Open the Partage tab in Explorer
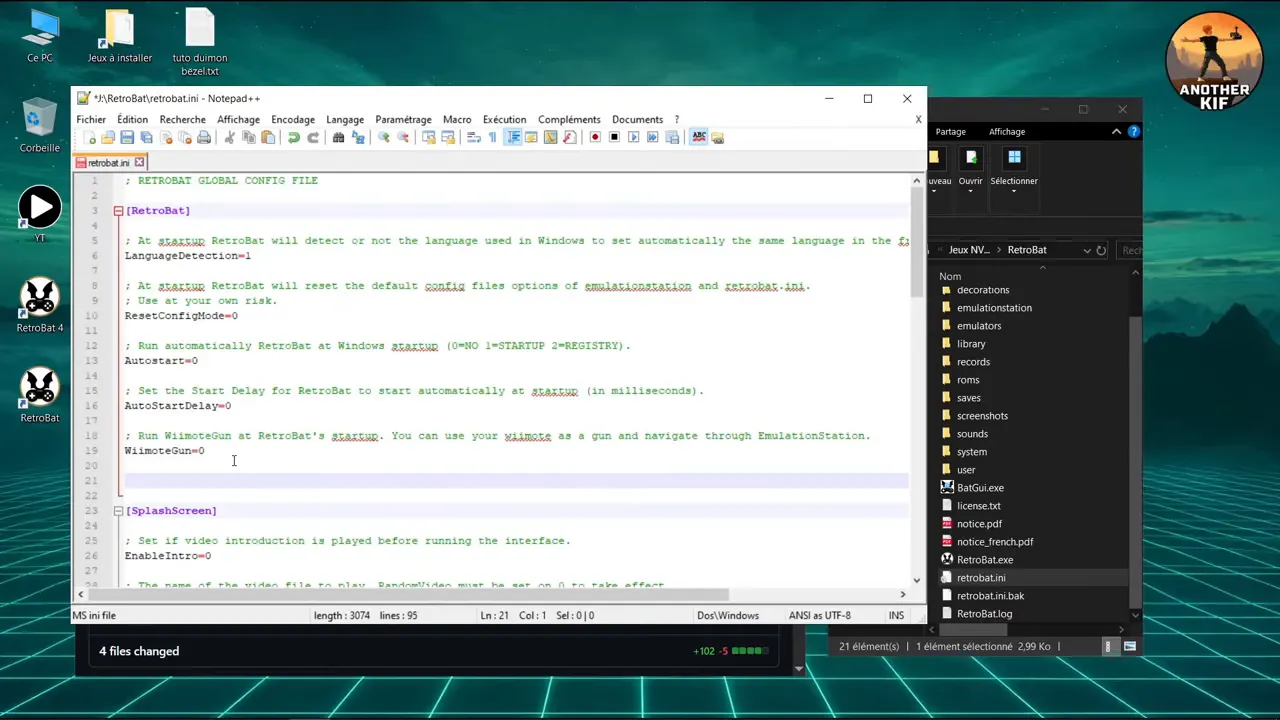This screenshot has width=1280, height=720. [950, 131]
